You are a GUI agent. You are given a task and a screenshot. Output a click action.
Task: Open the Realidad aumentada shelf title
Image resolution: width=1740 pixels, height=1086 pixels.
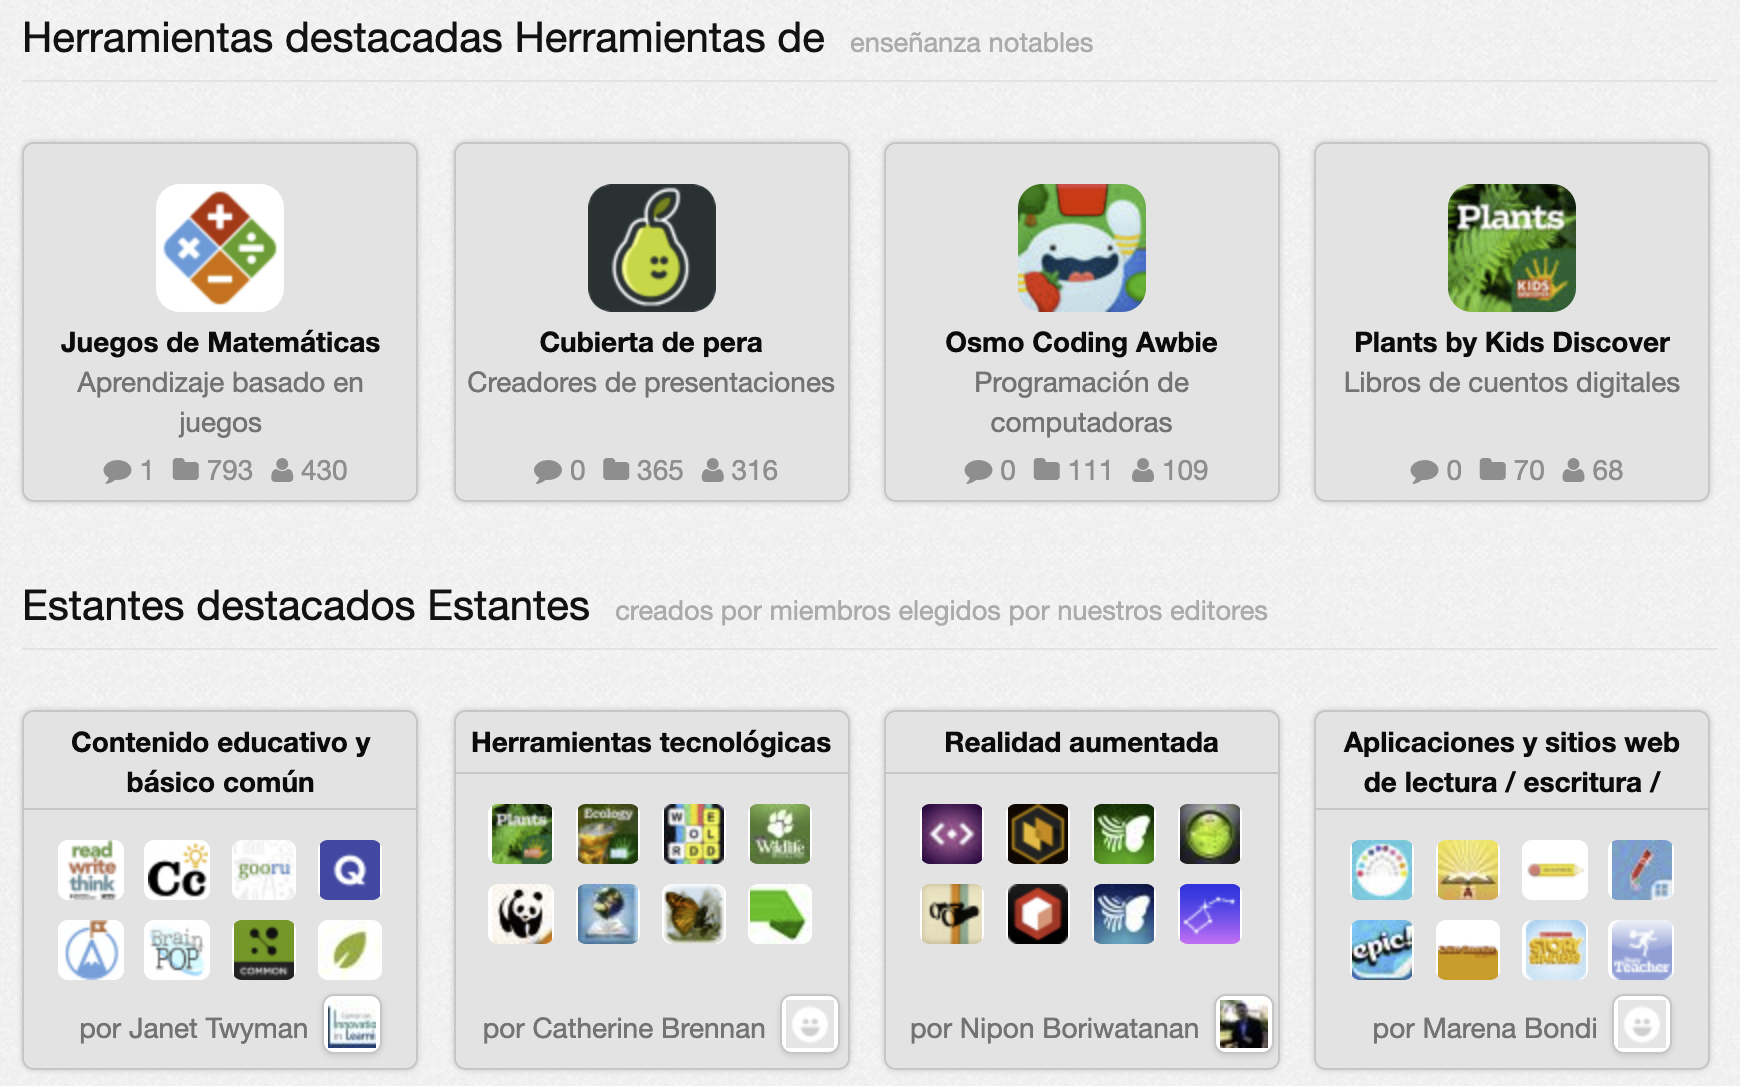pyautogui.click(x=1081, y=742)
